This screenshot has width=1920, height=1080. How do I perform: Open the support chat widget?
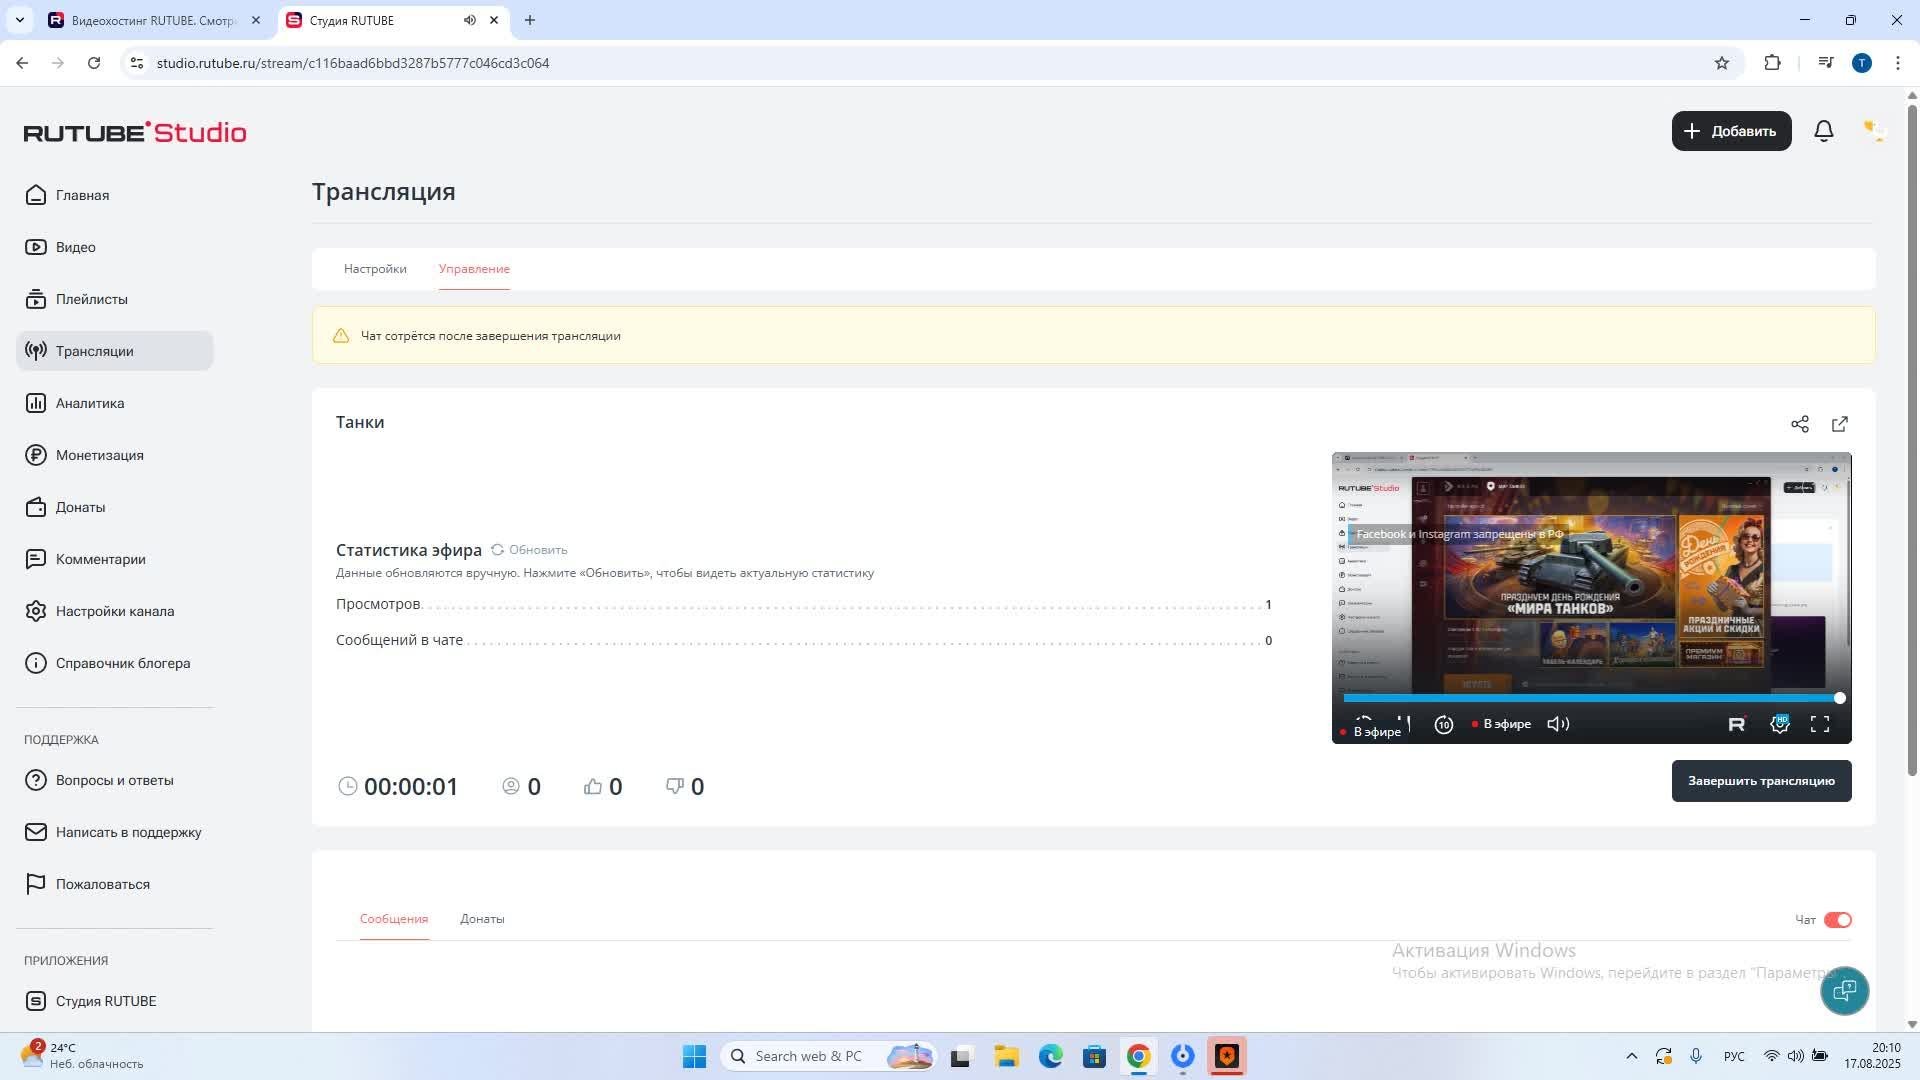coord(1844,990)
